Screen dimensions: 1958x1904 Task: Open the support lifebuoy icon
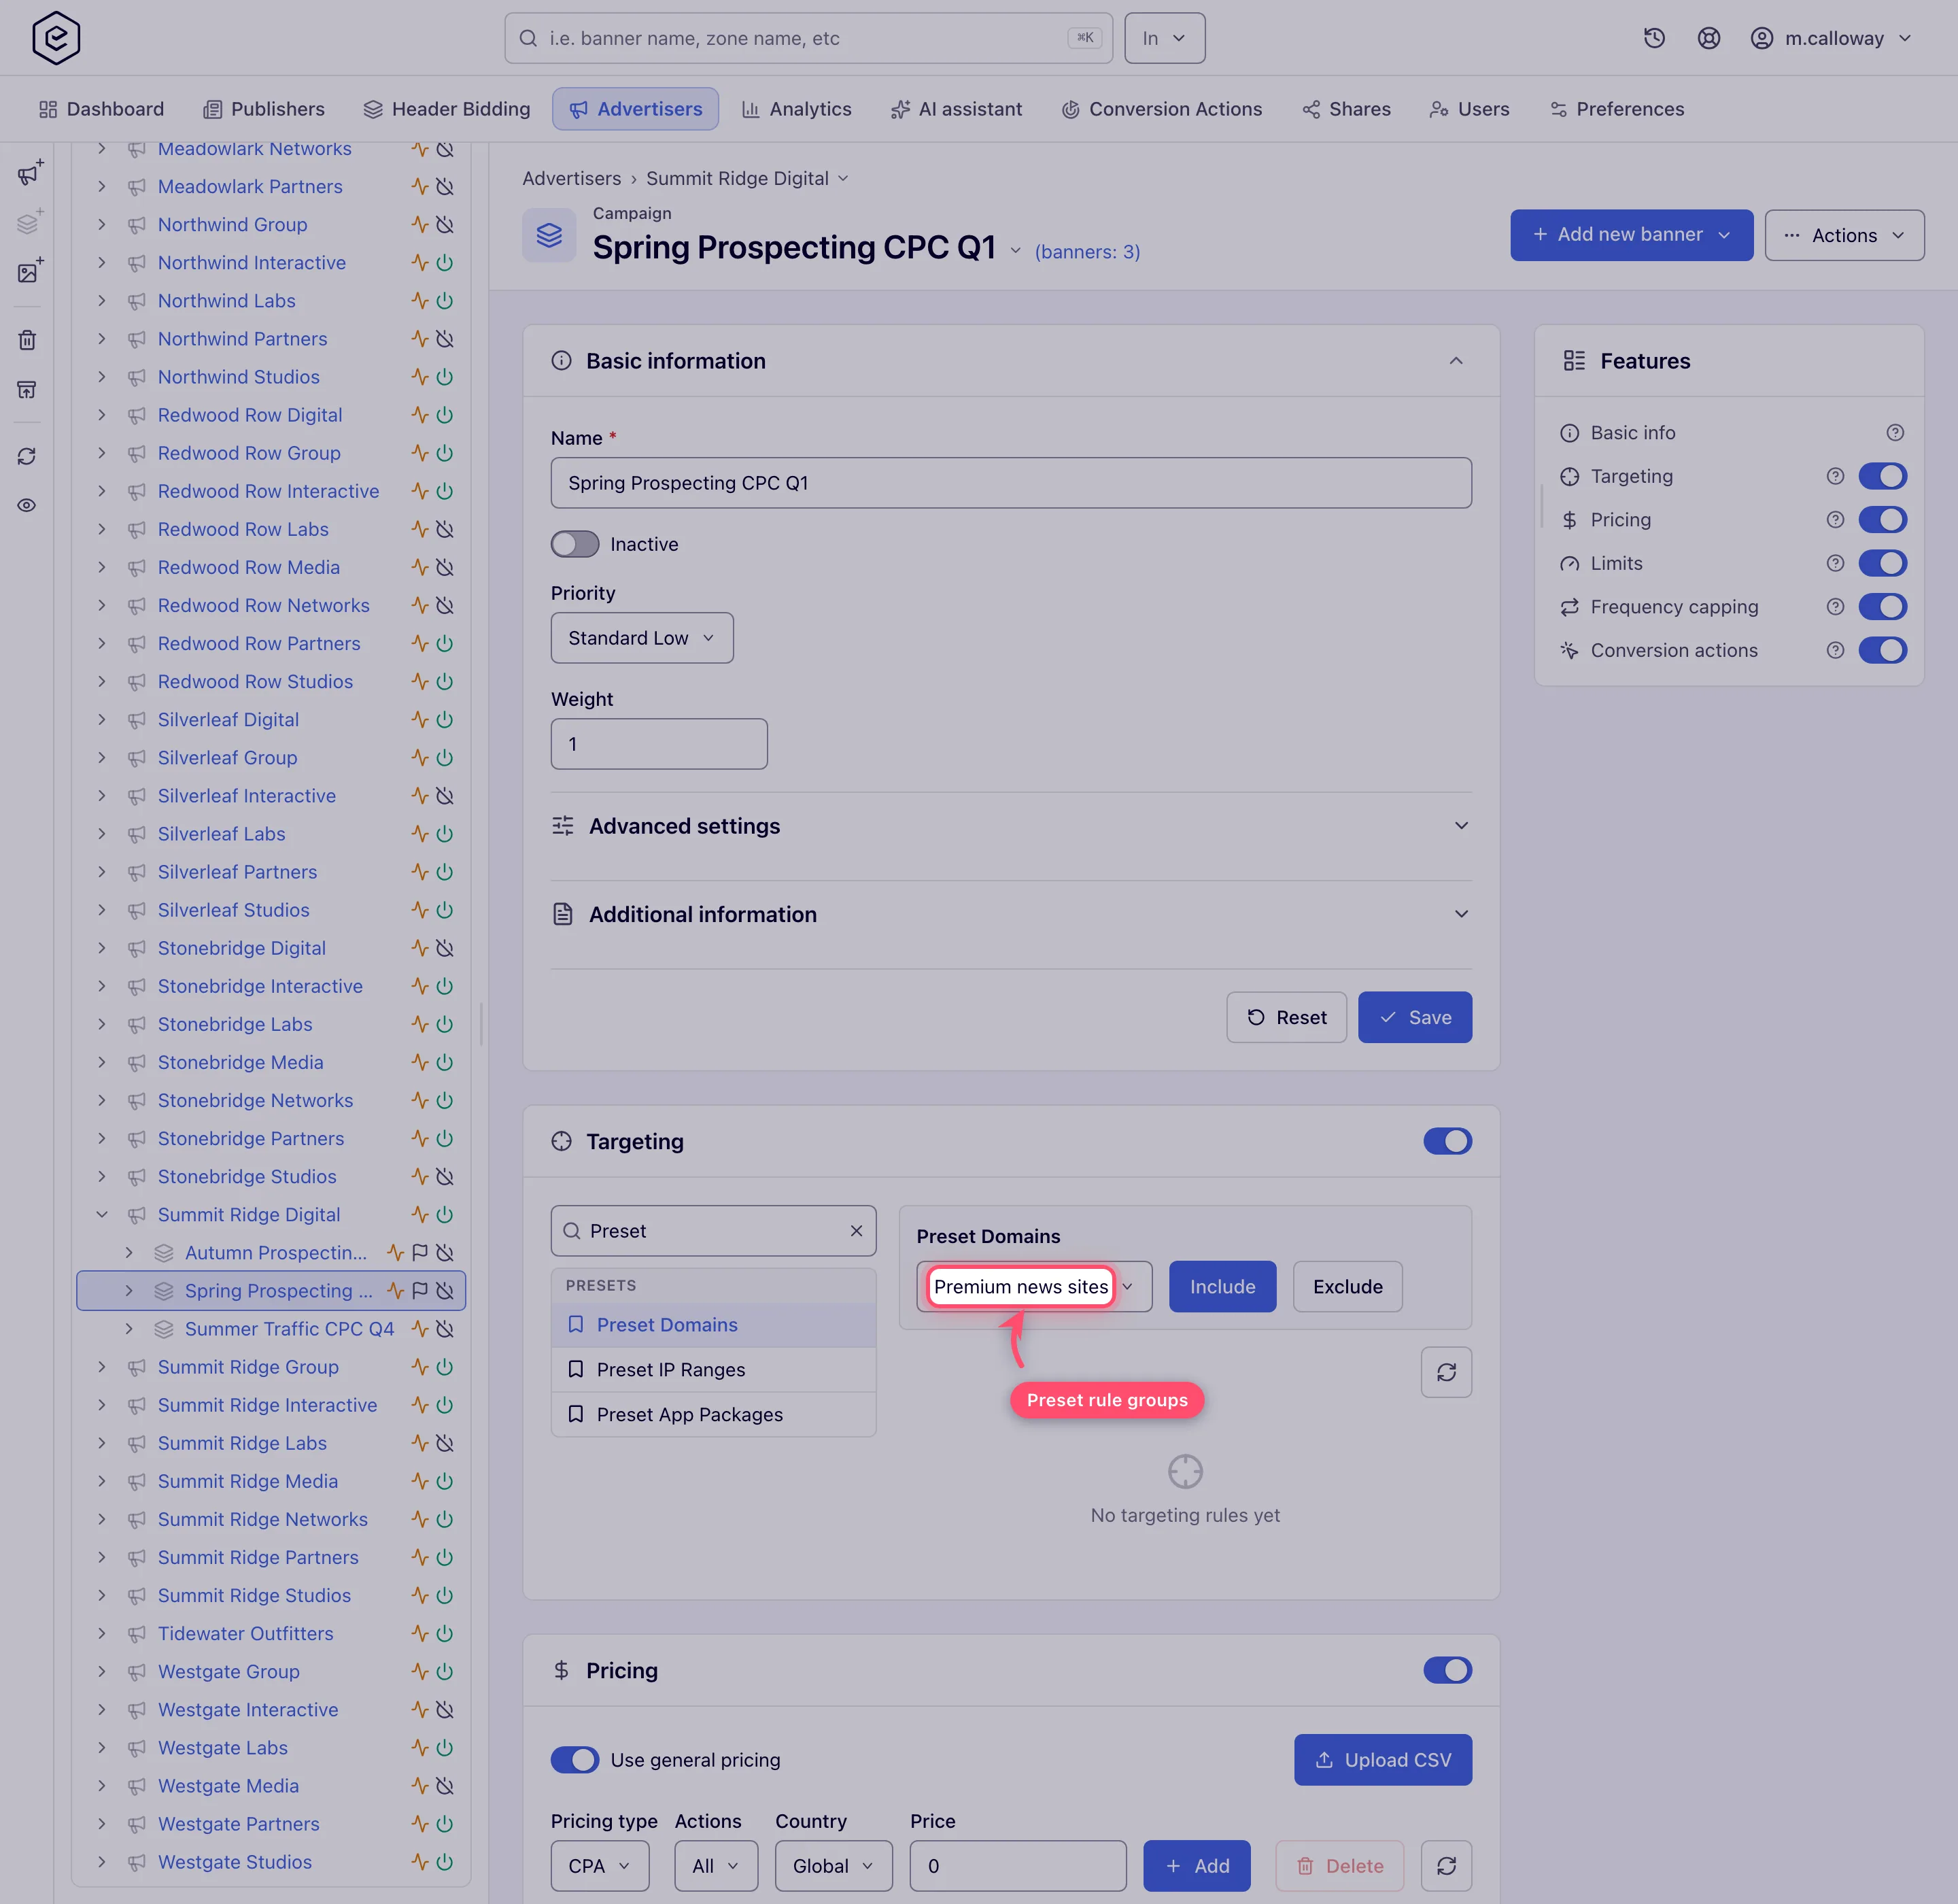(1708, 38)
